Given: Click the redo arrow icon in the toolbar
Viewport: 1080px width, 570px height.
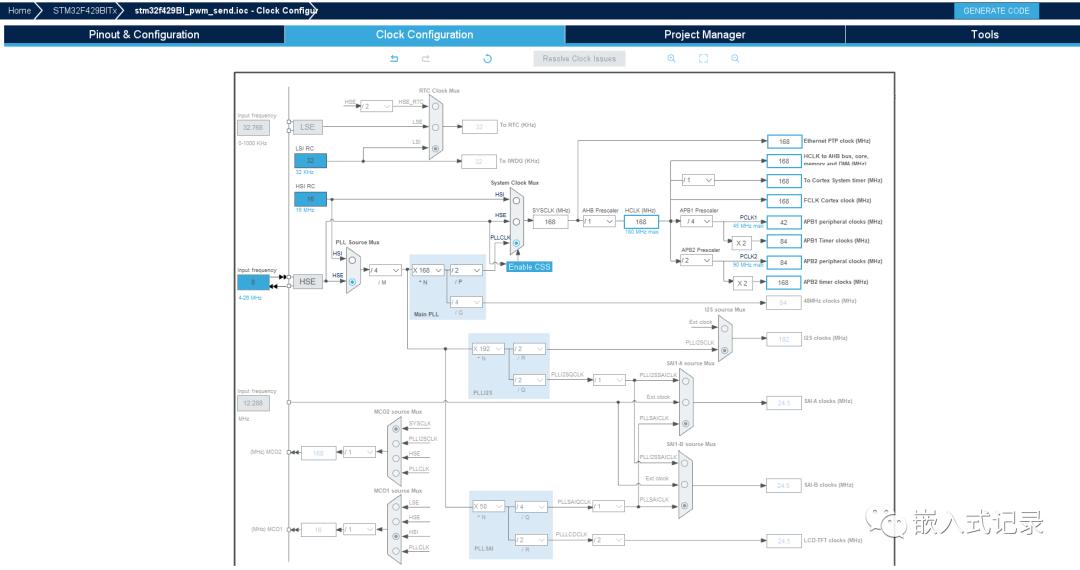Looking at the screenshot, I should point(426,59).
